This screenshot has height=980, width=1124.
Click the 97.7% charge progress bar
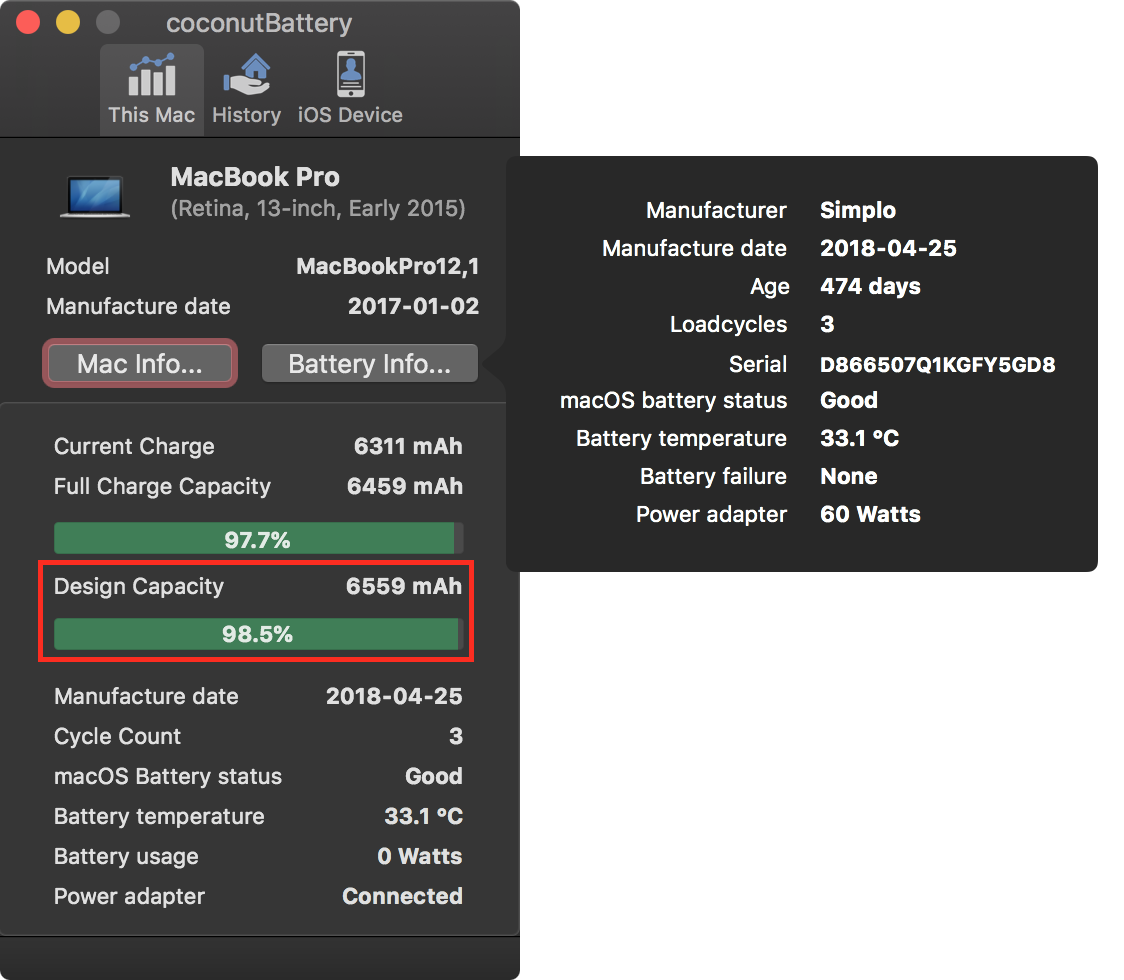coord(258,538)
